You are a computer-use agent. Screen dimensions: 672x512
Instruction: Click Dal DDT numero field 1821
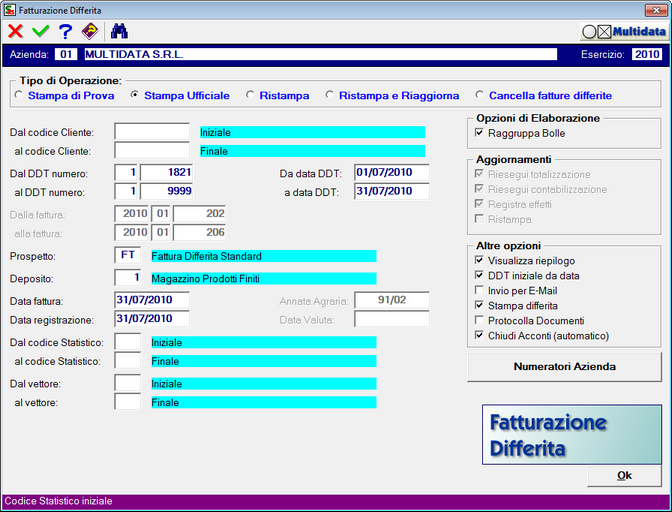166,173
